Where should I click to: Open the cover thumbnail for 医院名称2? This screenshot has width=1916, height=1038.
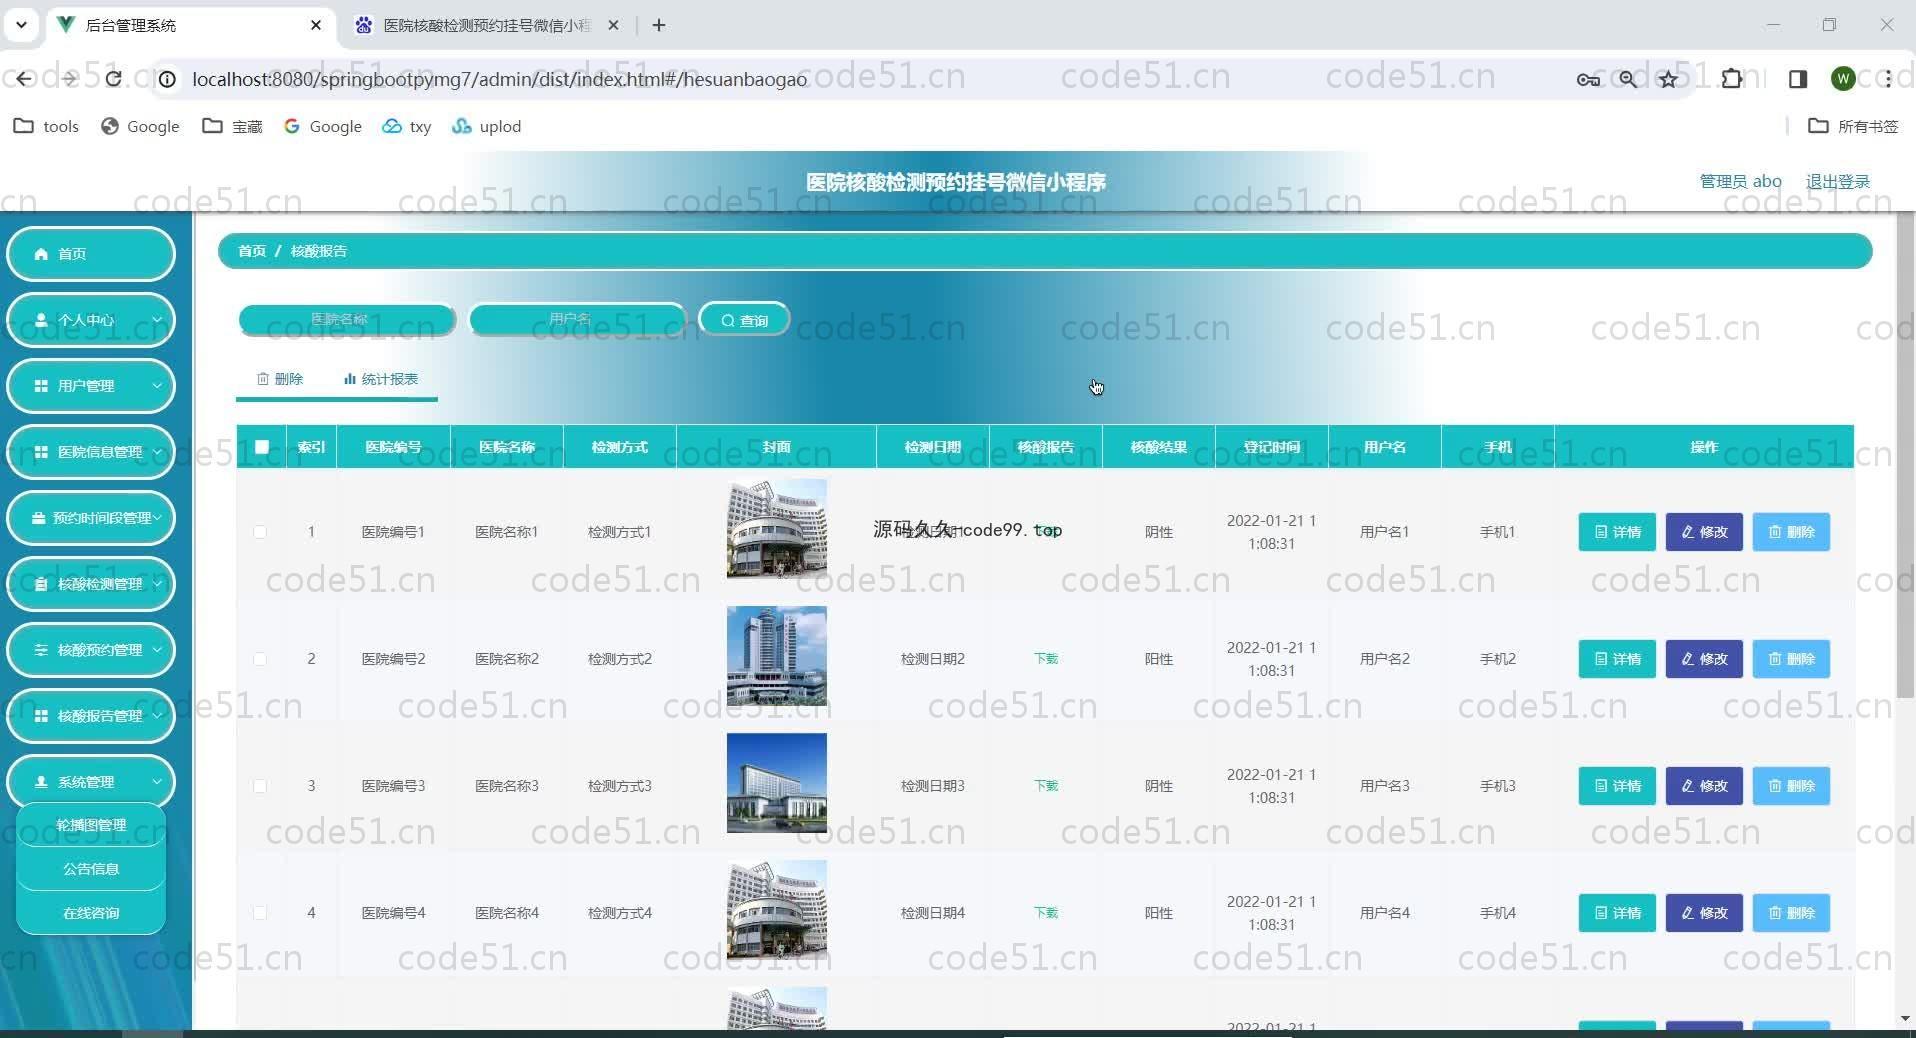tap(777, 656)
